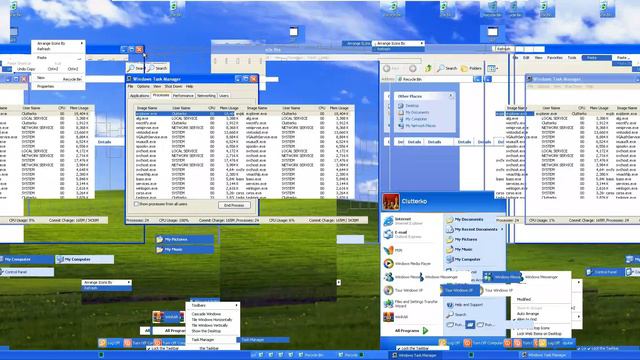Click the CPU Usage: 100% status text

[x=173, y=220]
